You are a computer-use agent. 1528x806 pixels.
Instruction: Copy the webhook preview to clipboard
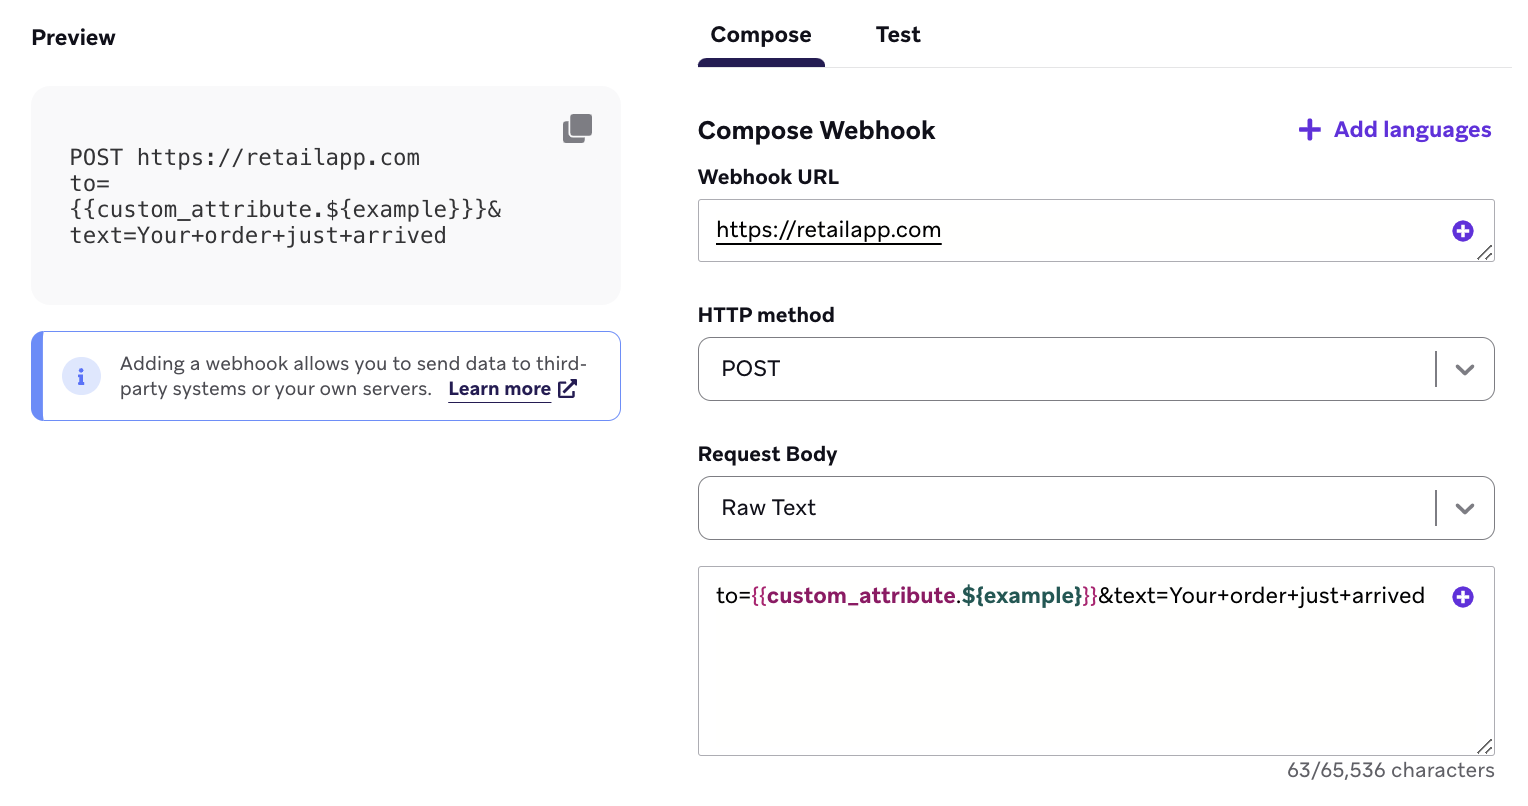[x=577, y=128]
